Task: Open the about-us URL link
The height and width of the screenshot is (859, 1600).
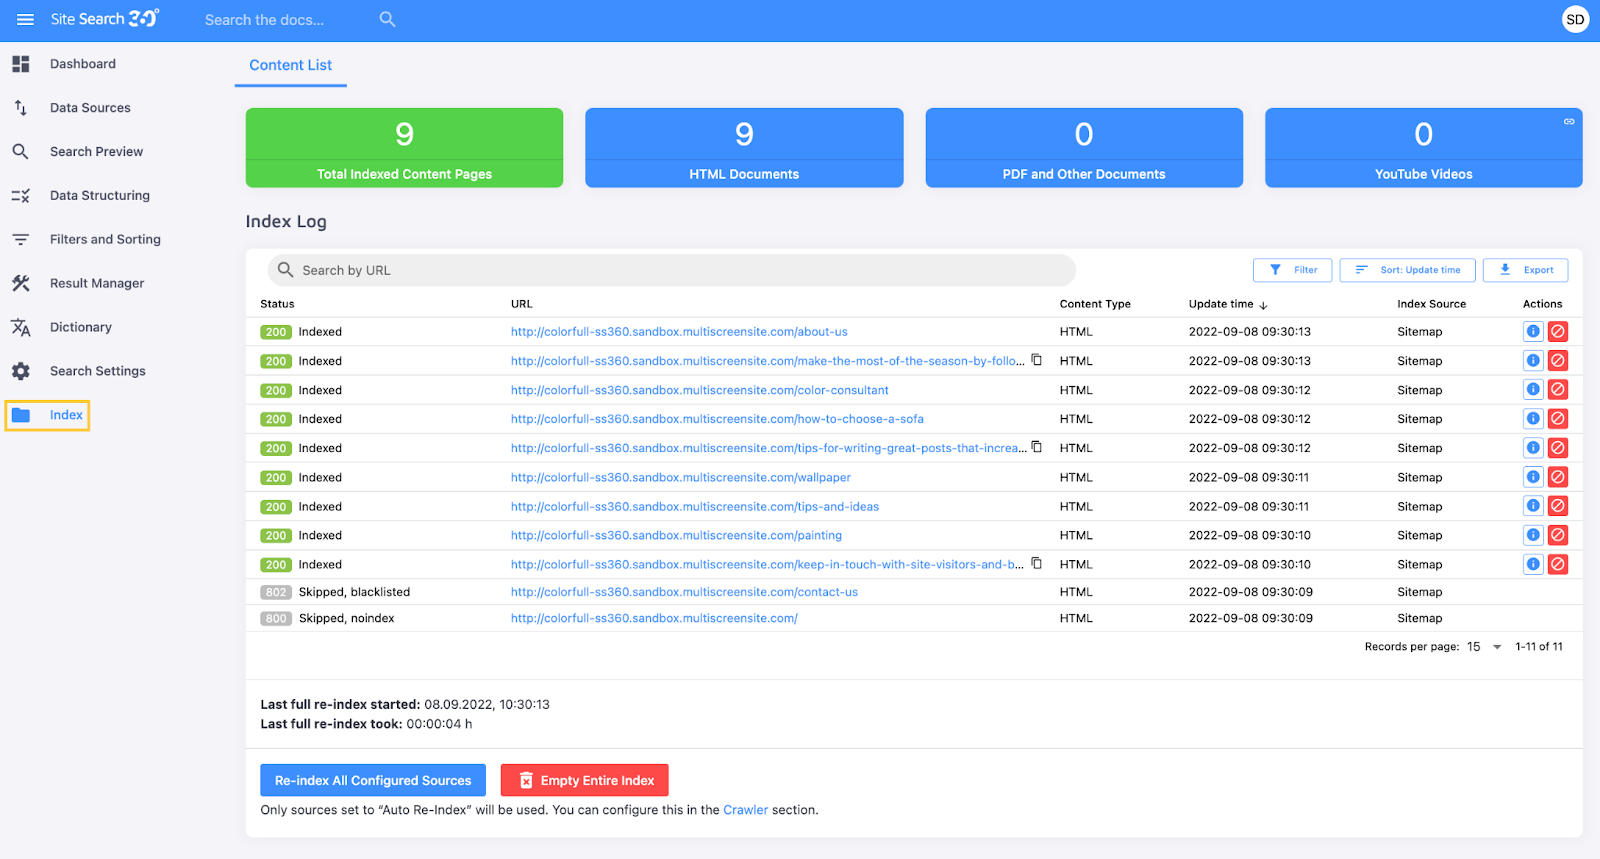Action: (679, 332)
